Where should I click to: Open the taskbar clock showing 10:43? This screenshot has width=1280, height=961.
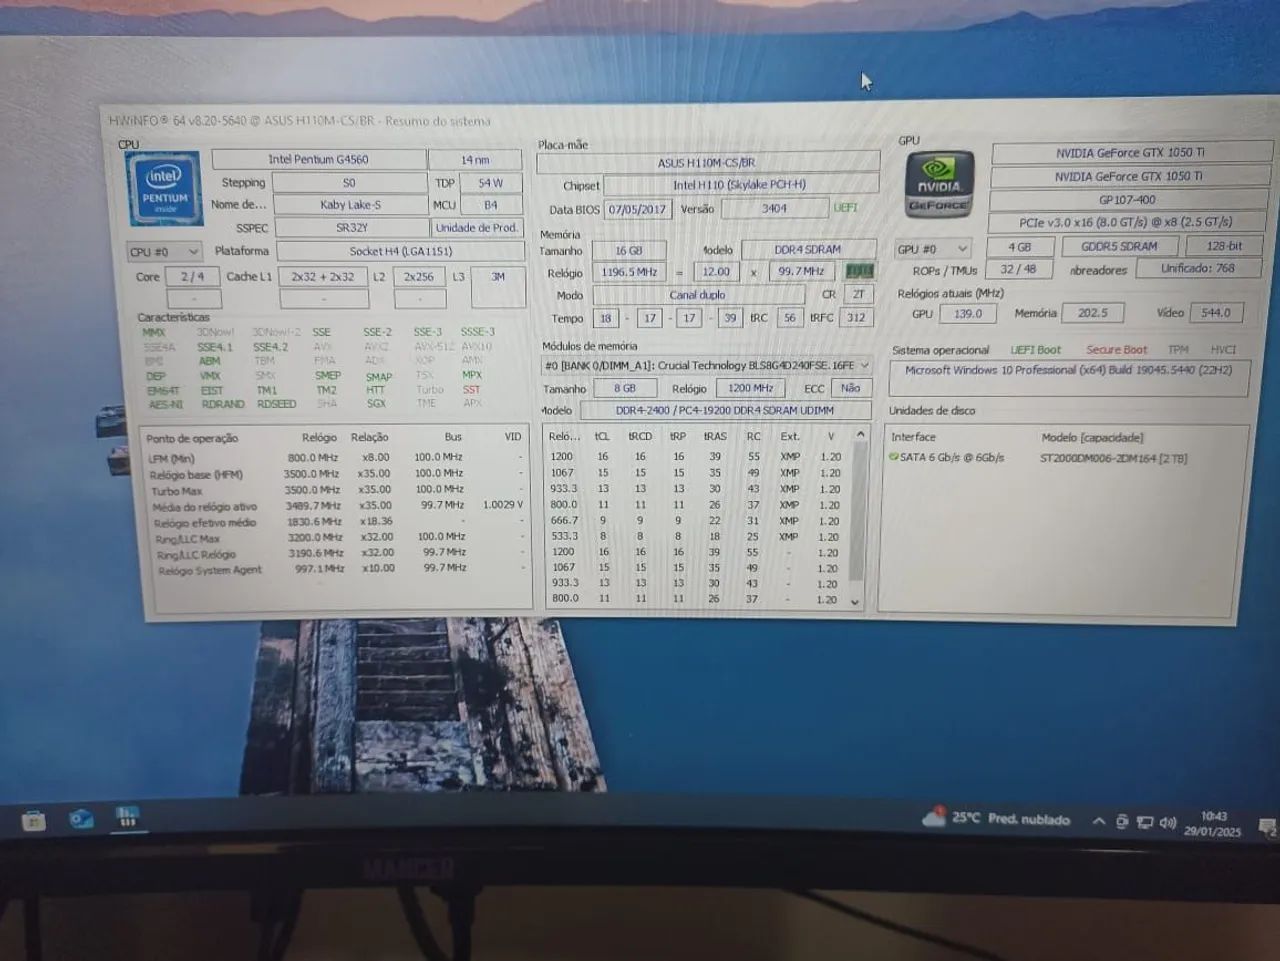click(1212, 819)
